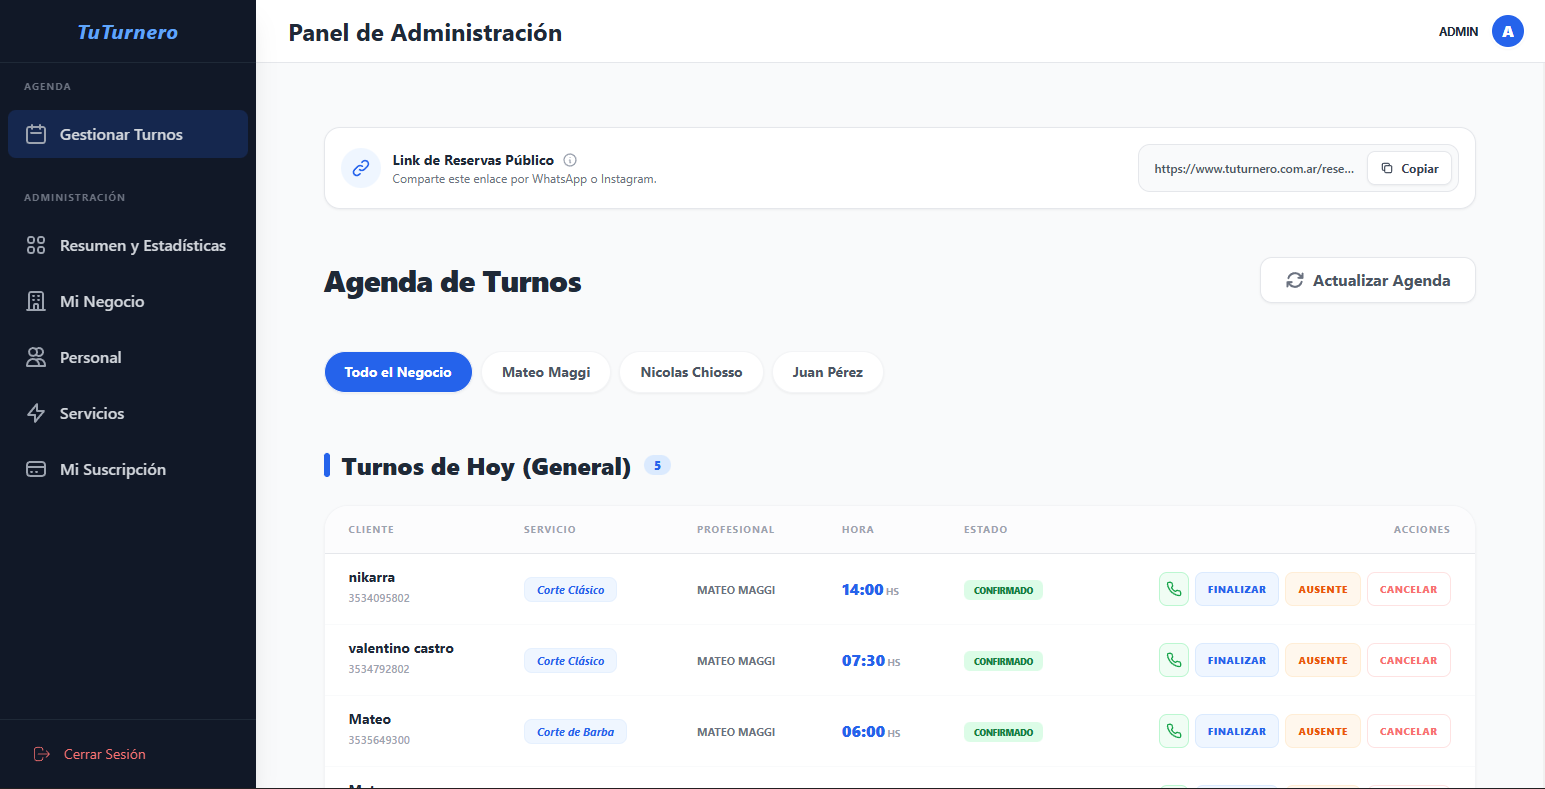Open Personal using the people icon
Screen dimensions: 1545x789
tap(35, 356)
